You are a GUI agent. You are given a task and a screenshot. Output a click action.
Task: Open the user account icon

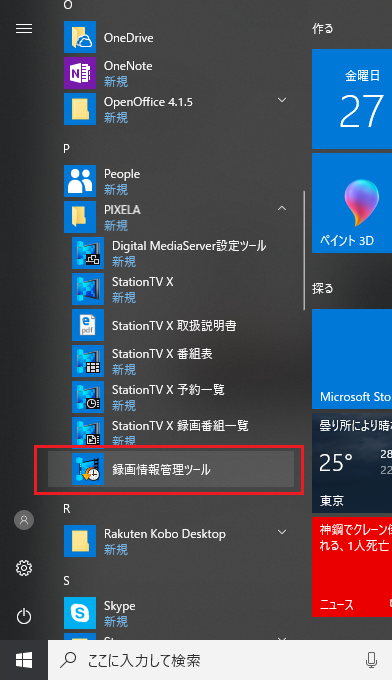pyautogui.click(x=24, y=520)
